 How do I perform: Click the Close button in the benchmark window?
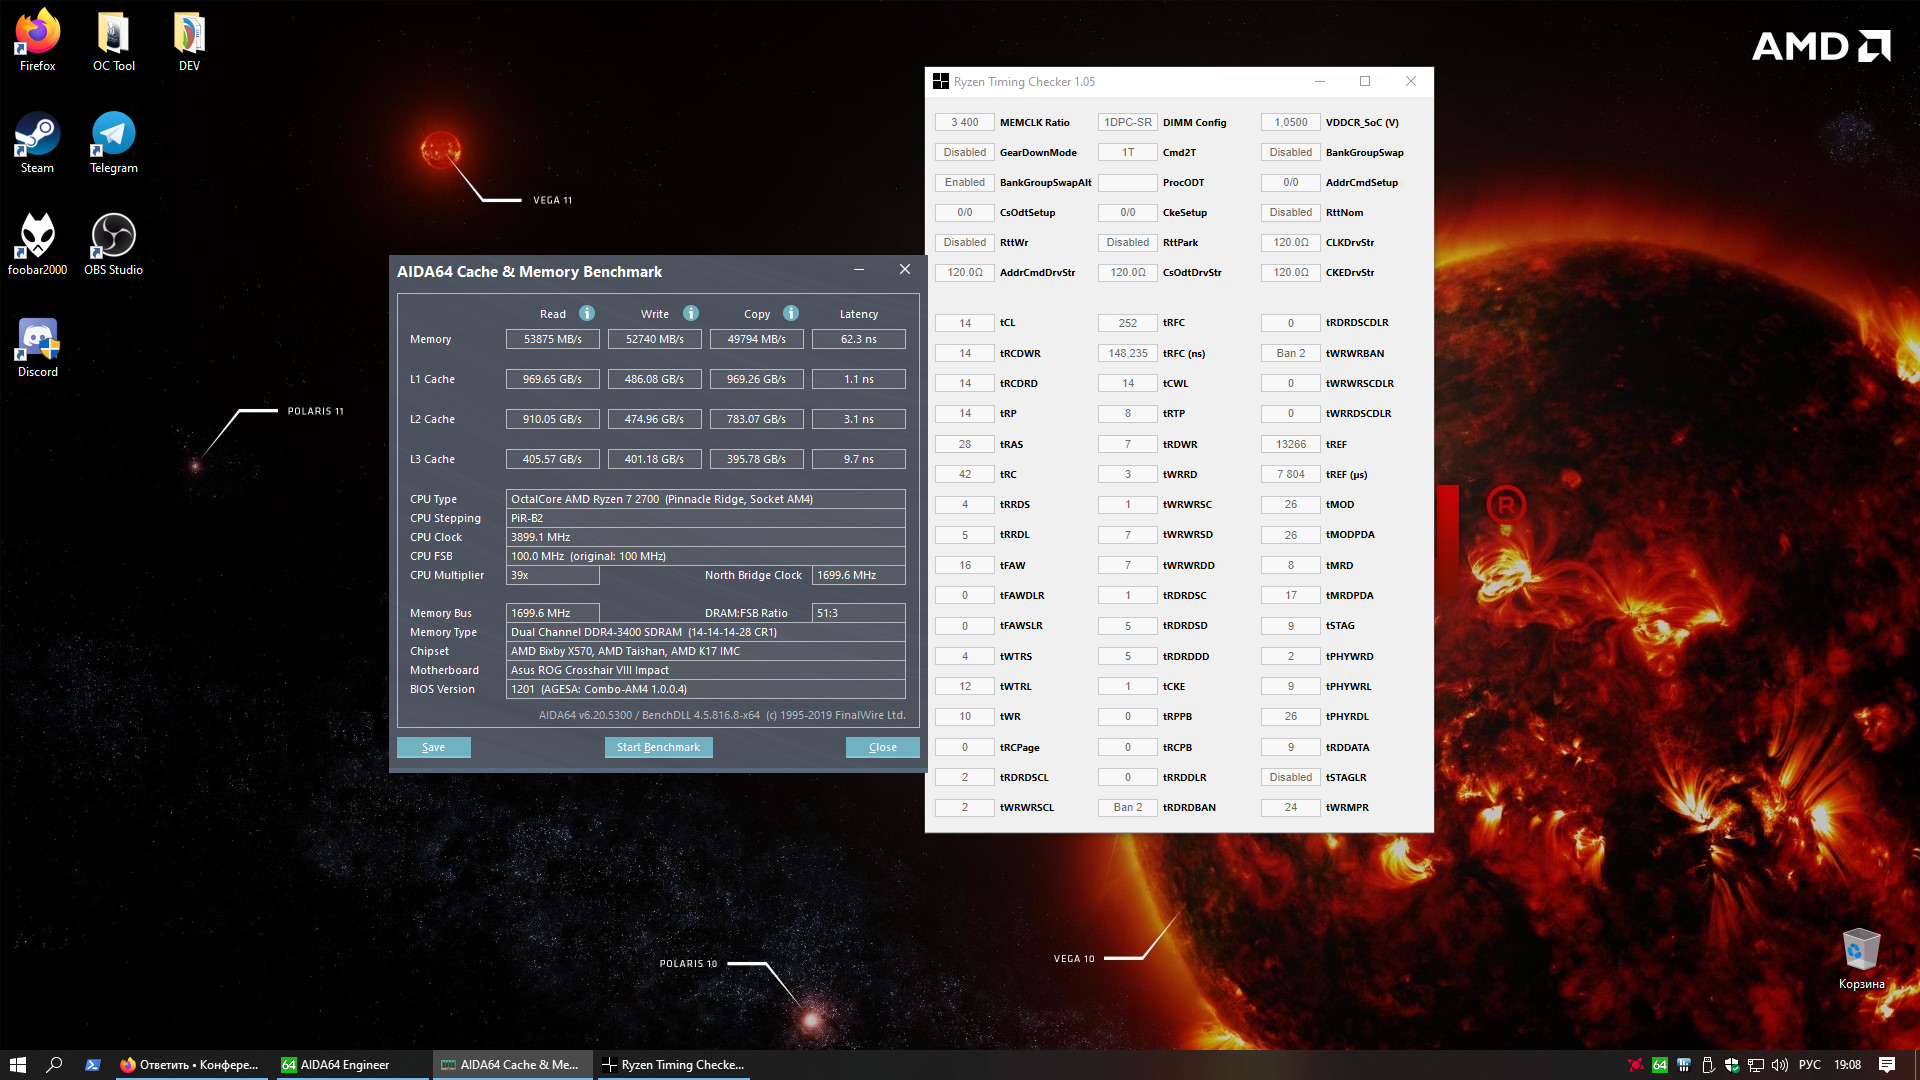[x=882, y=747]
